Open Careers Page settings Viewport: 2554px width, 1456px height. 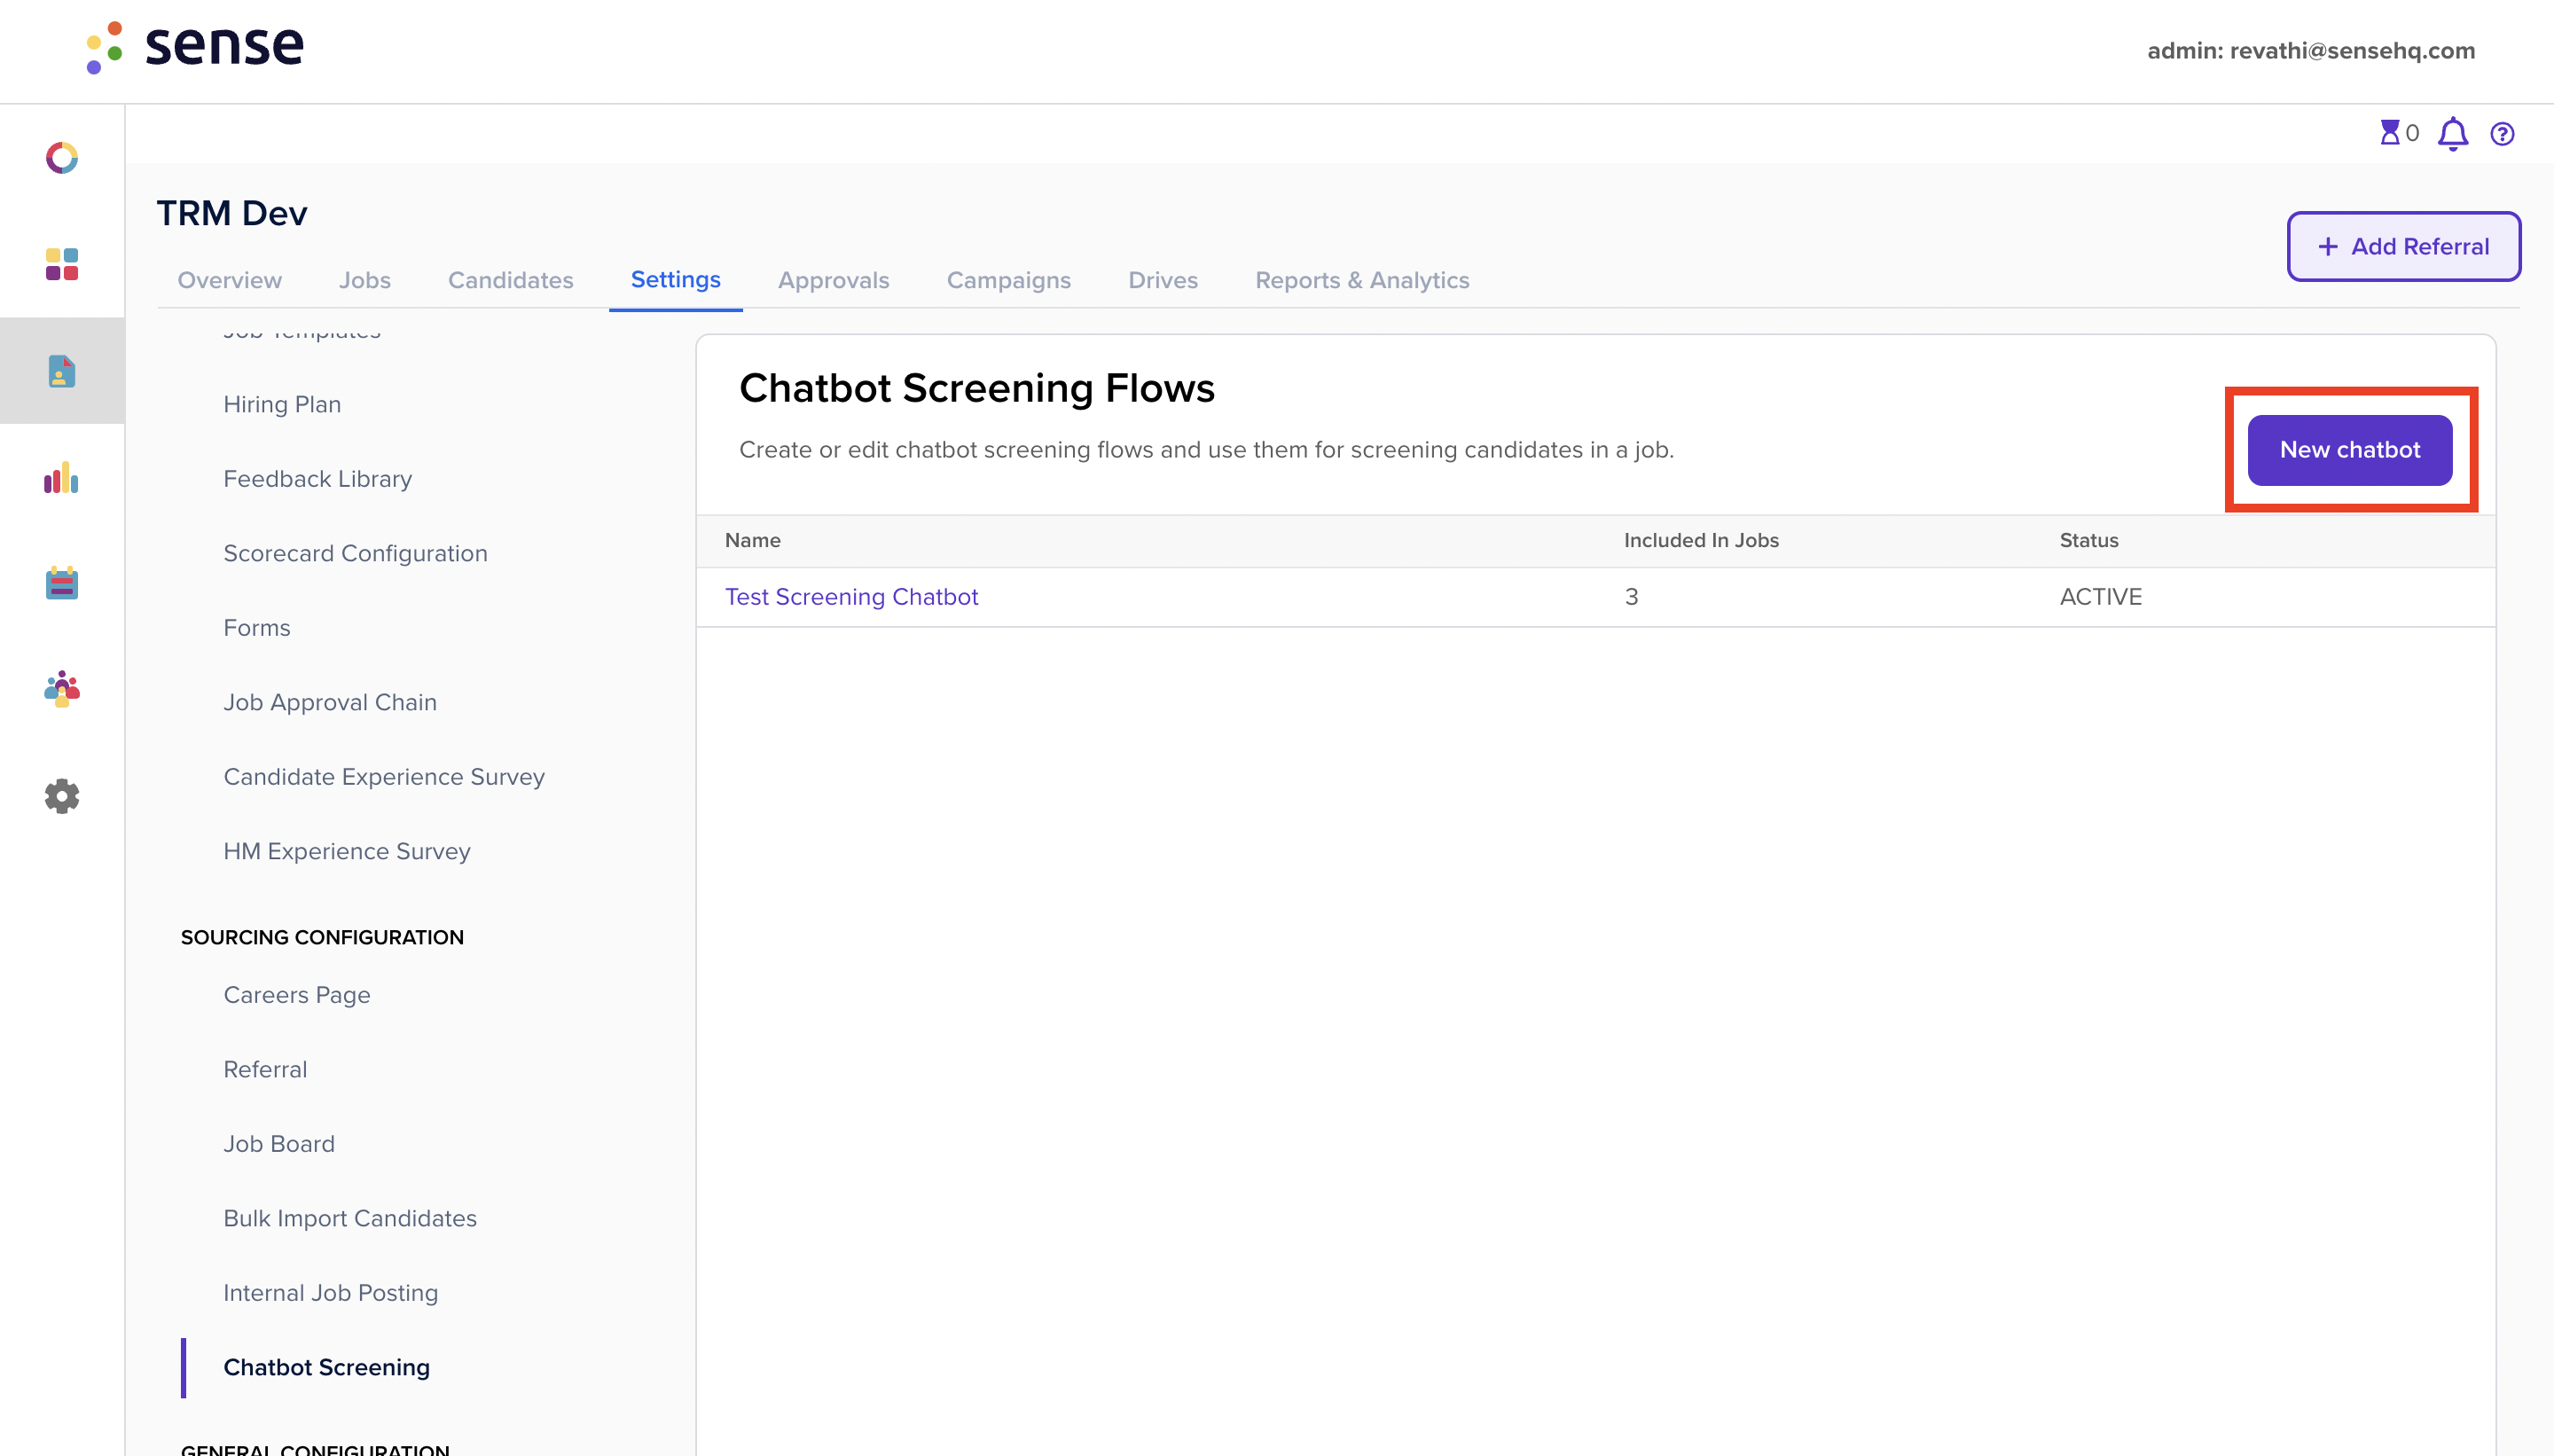tap(297, 995)
